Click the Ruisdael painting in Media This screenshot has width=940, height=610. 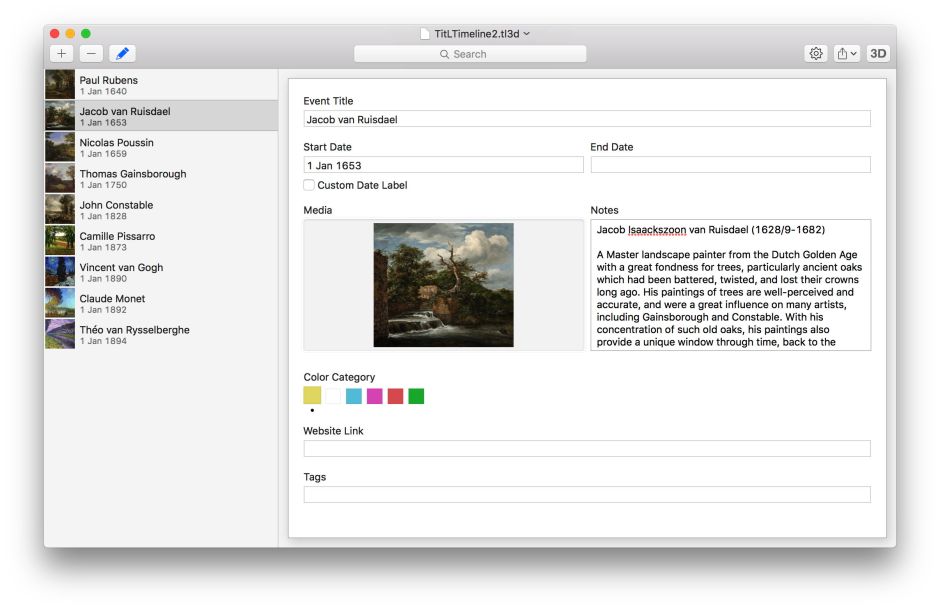(x=443, y=285)
